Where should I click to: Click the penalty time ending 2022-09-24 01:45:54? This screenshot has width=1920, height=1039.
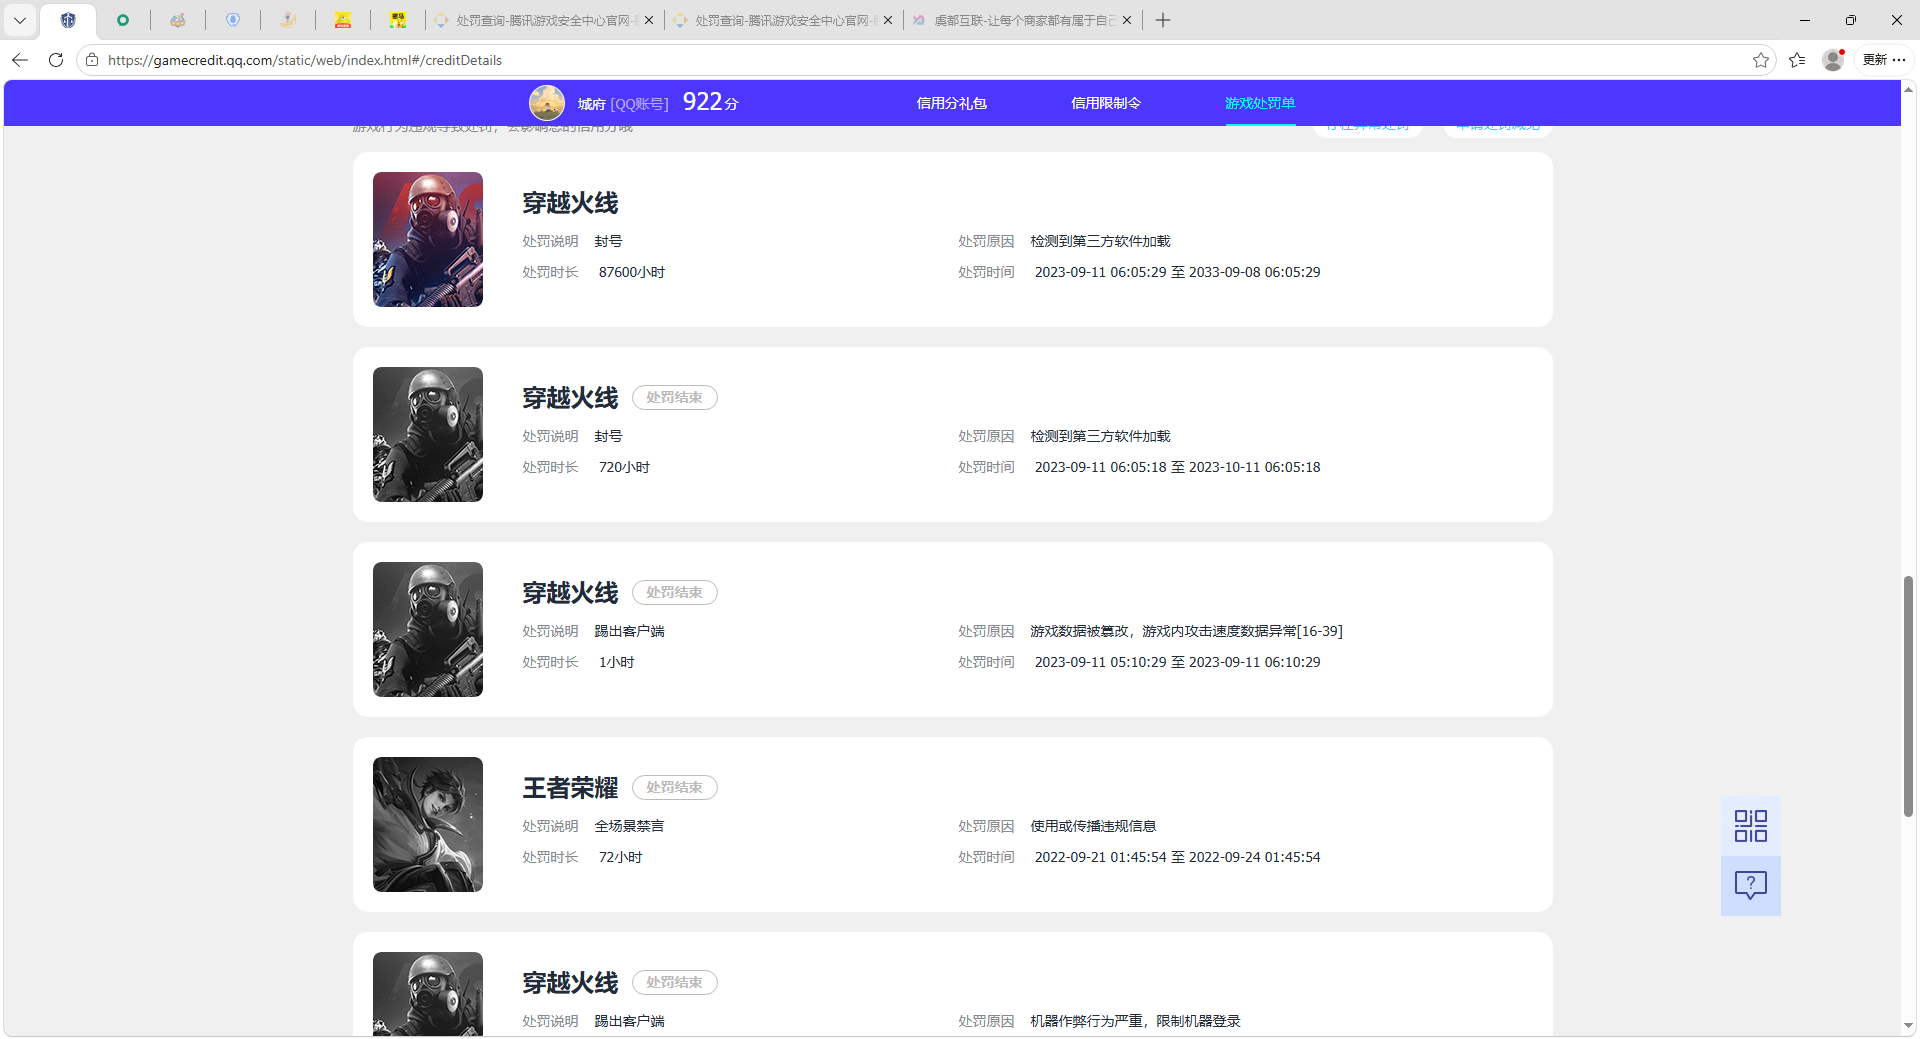pyautogui.click(x=1177, y=857)
